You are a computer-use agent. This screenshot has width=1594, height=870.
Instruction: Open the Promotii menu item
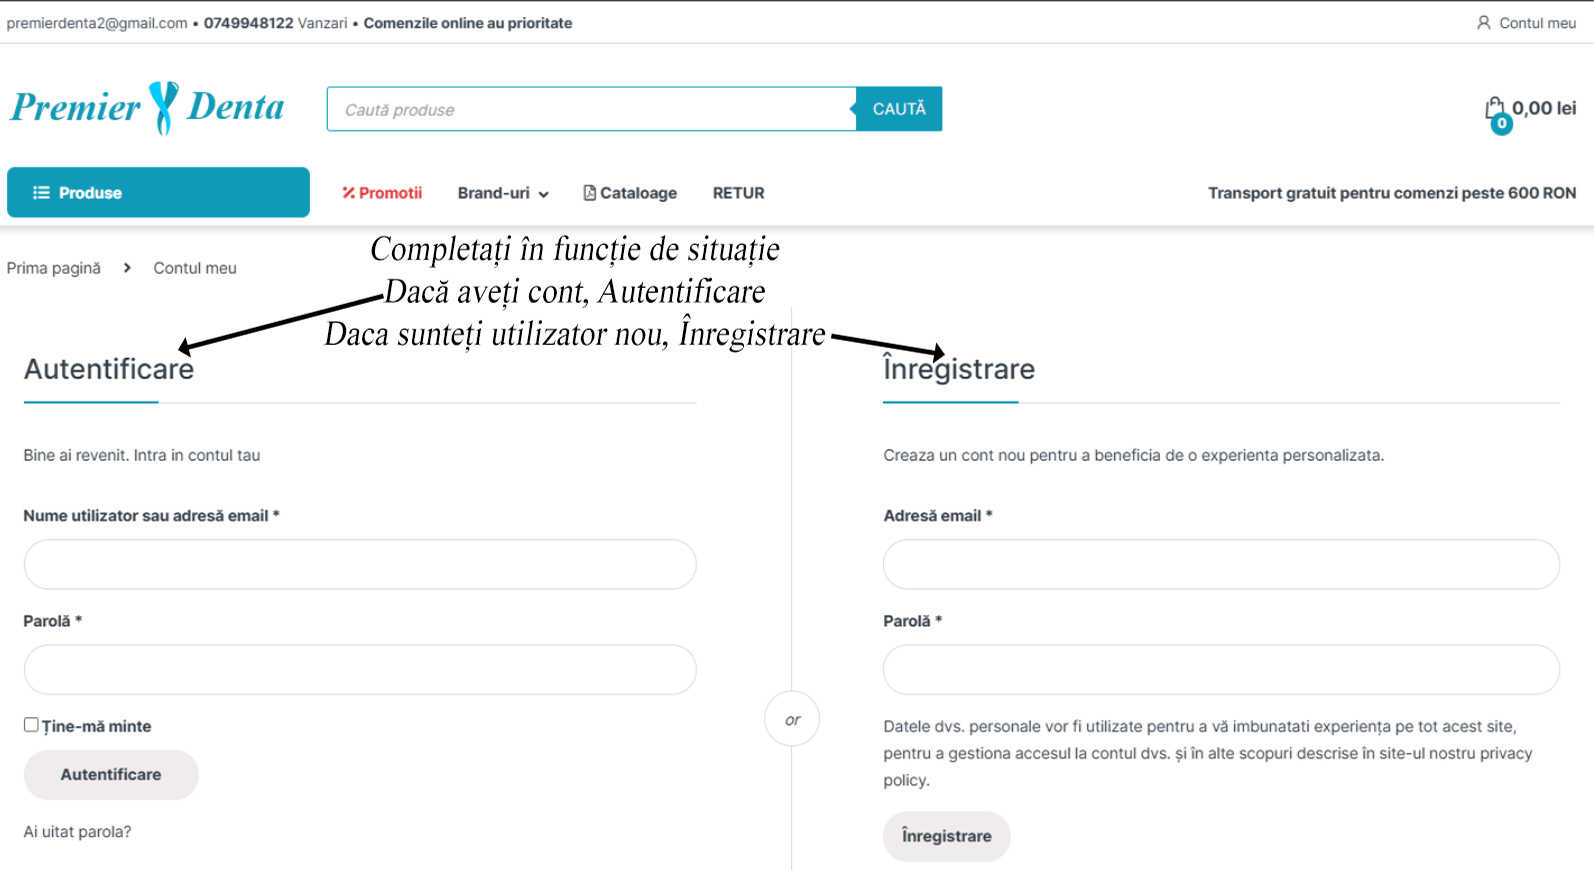(x=382, y=193)
